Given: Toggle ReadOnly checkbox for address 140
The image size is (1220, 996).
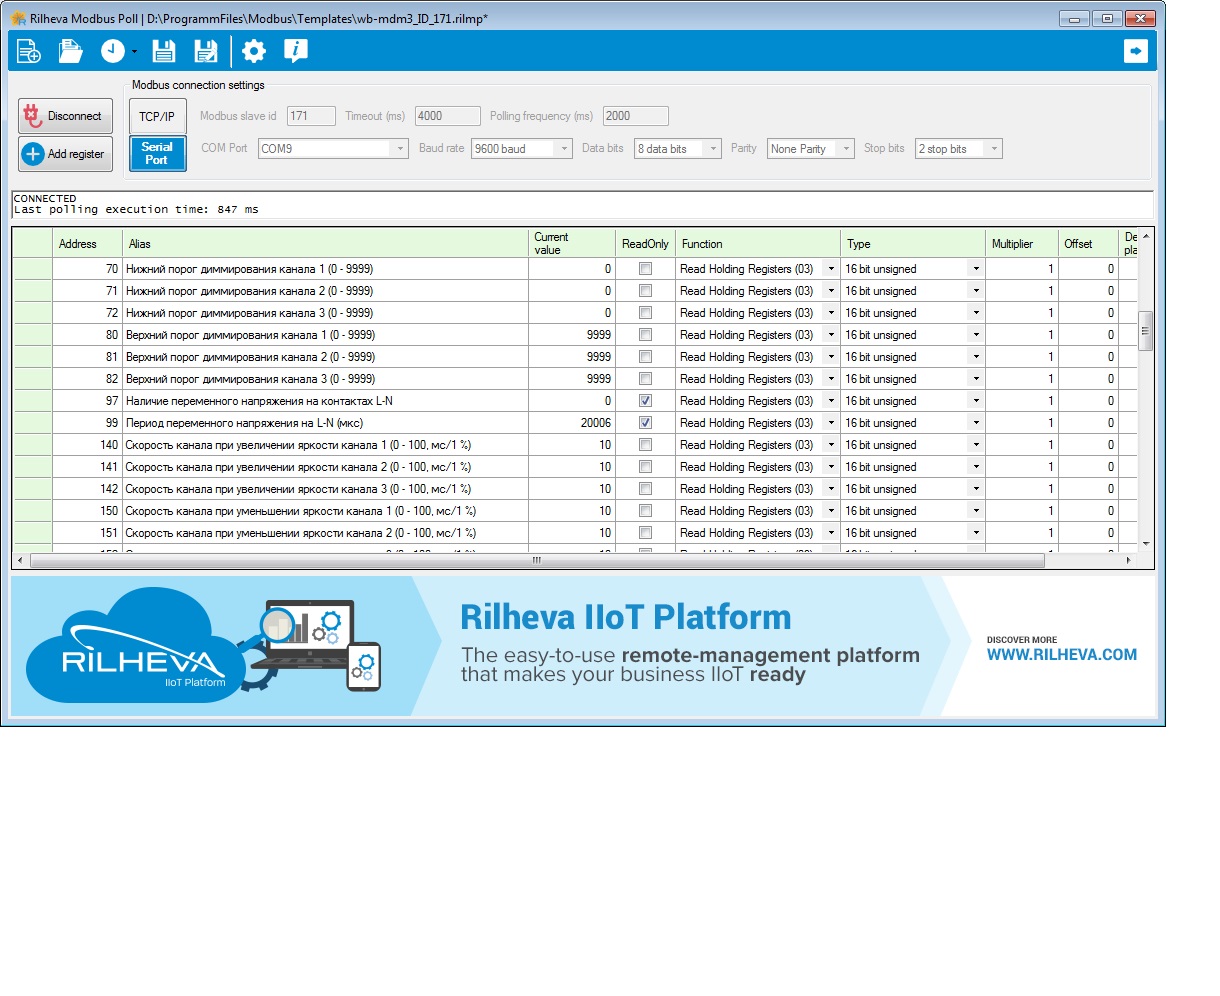Looking at the screenshot, I should point(645,445).
